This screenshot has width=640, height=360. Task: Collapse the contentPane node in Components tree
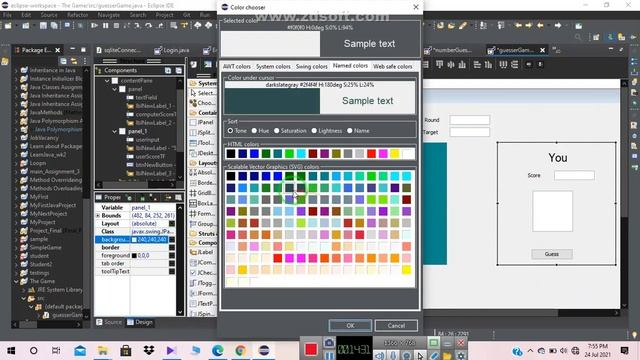[x=107, y=81]
